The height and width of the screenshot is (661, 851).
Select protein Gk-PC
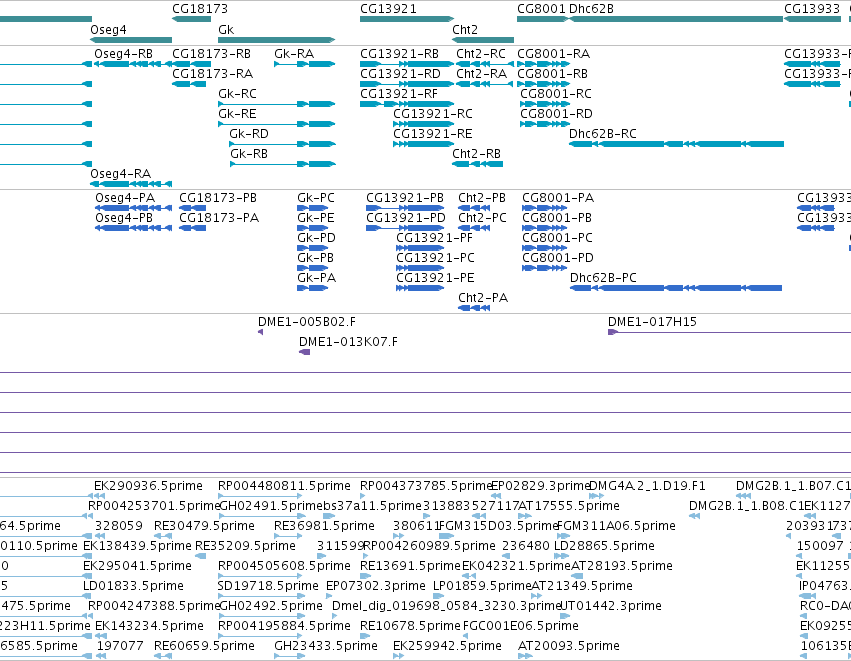tap(313, 208)
